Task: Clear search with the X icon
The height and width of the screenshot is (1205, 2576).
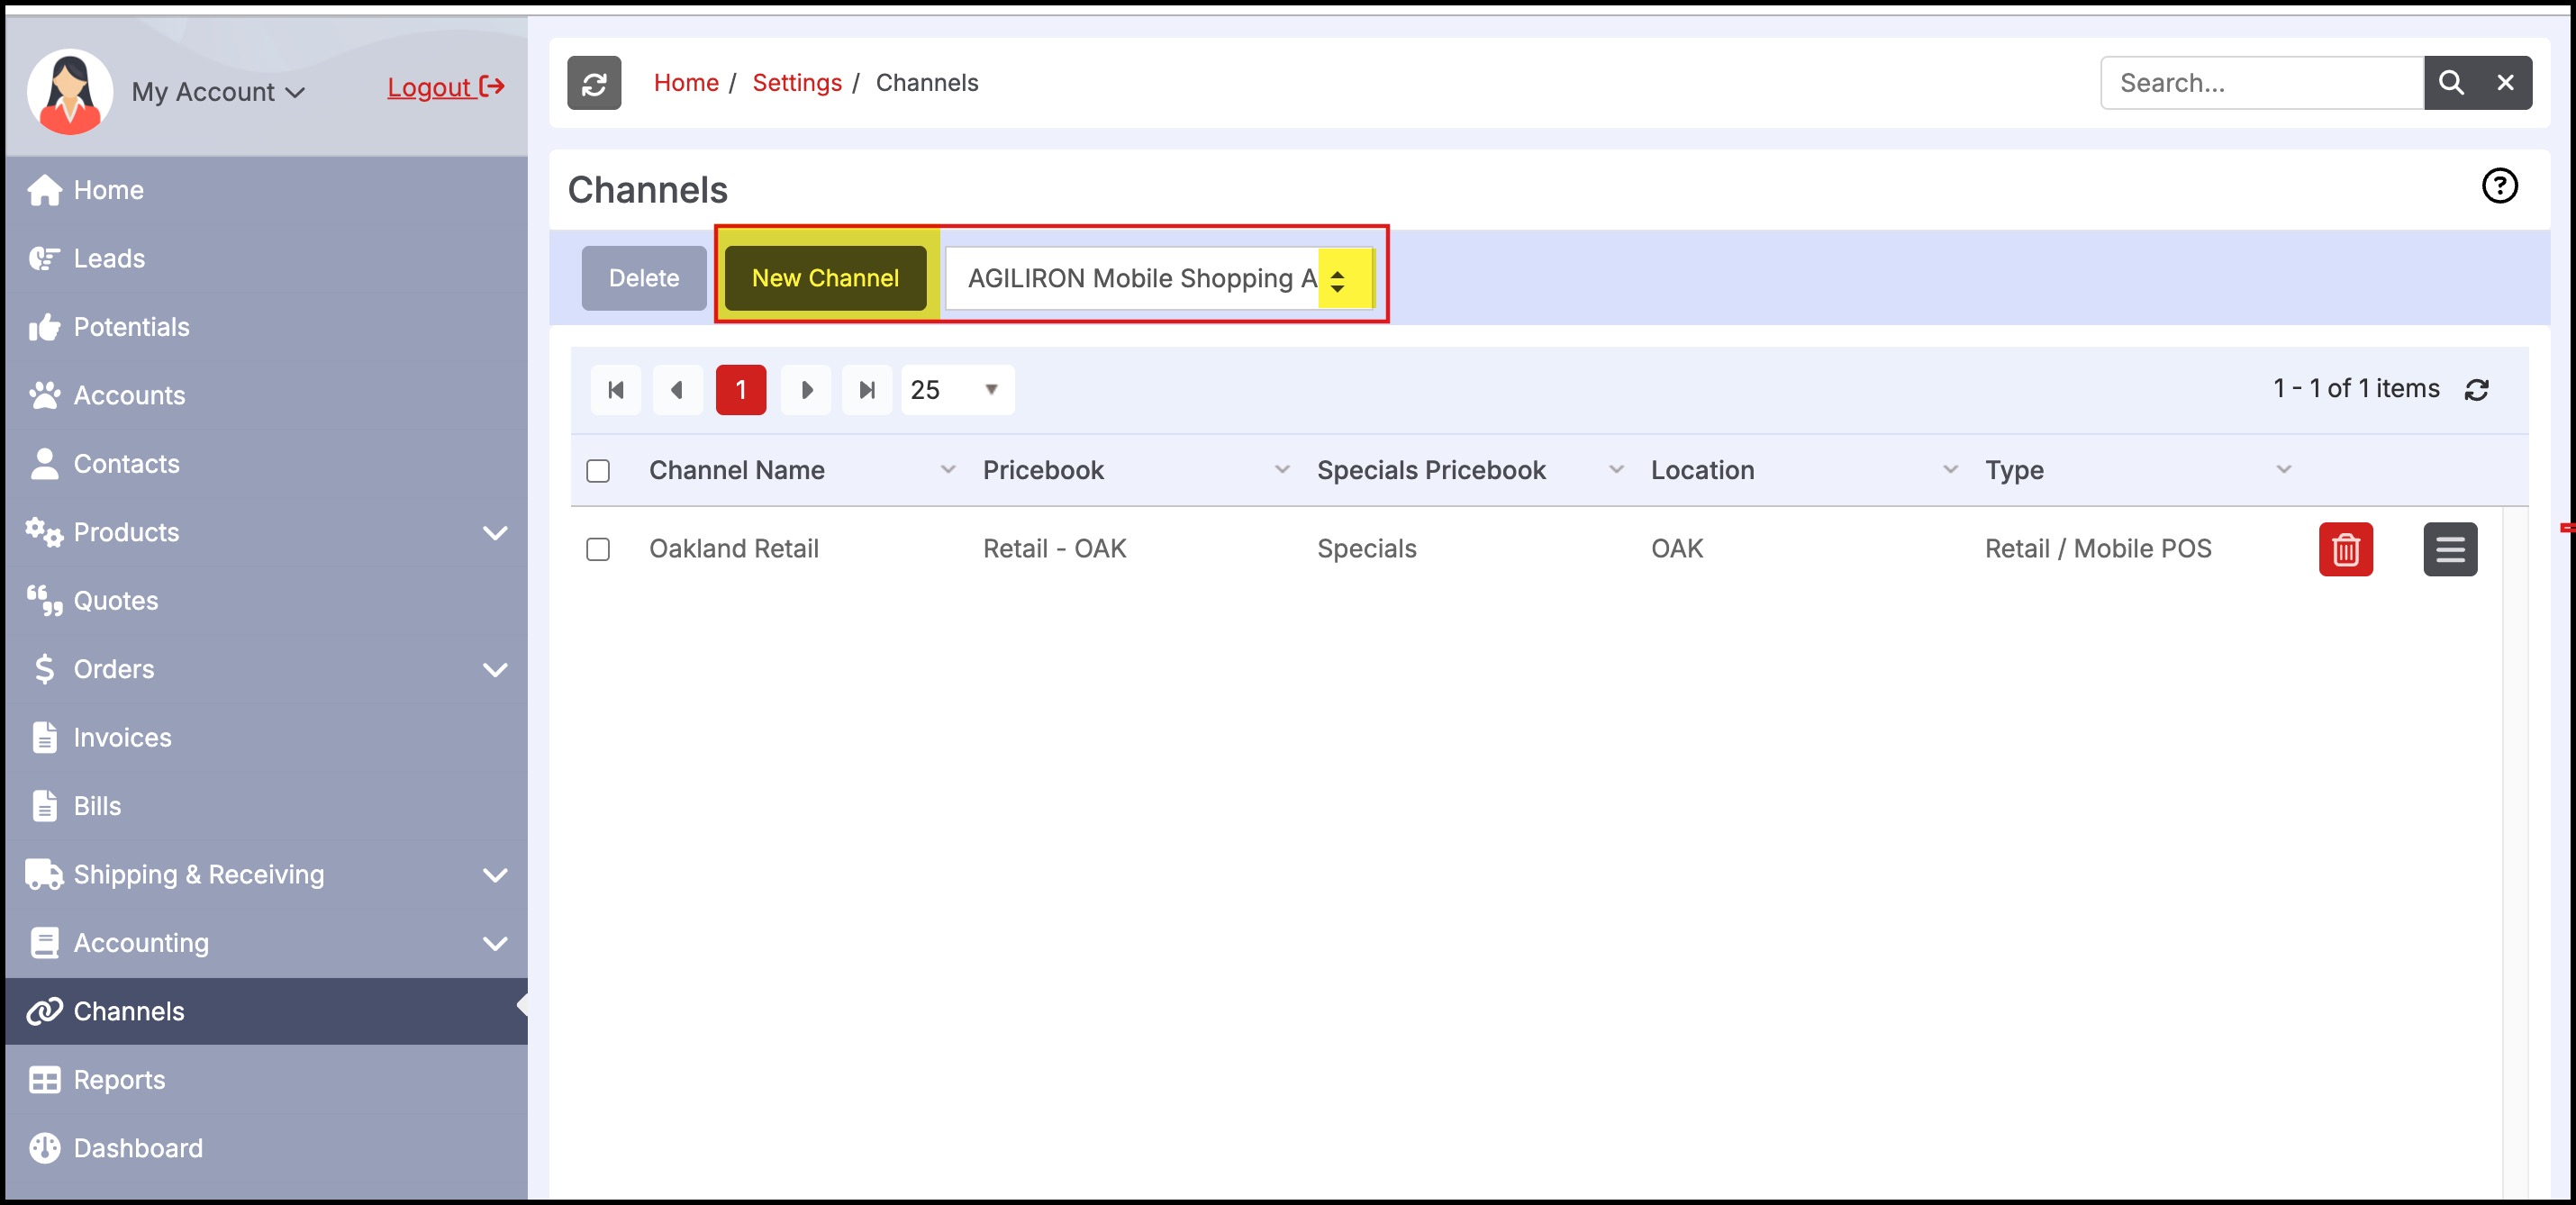Action: click(2505, 83)
